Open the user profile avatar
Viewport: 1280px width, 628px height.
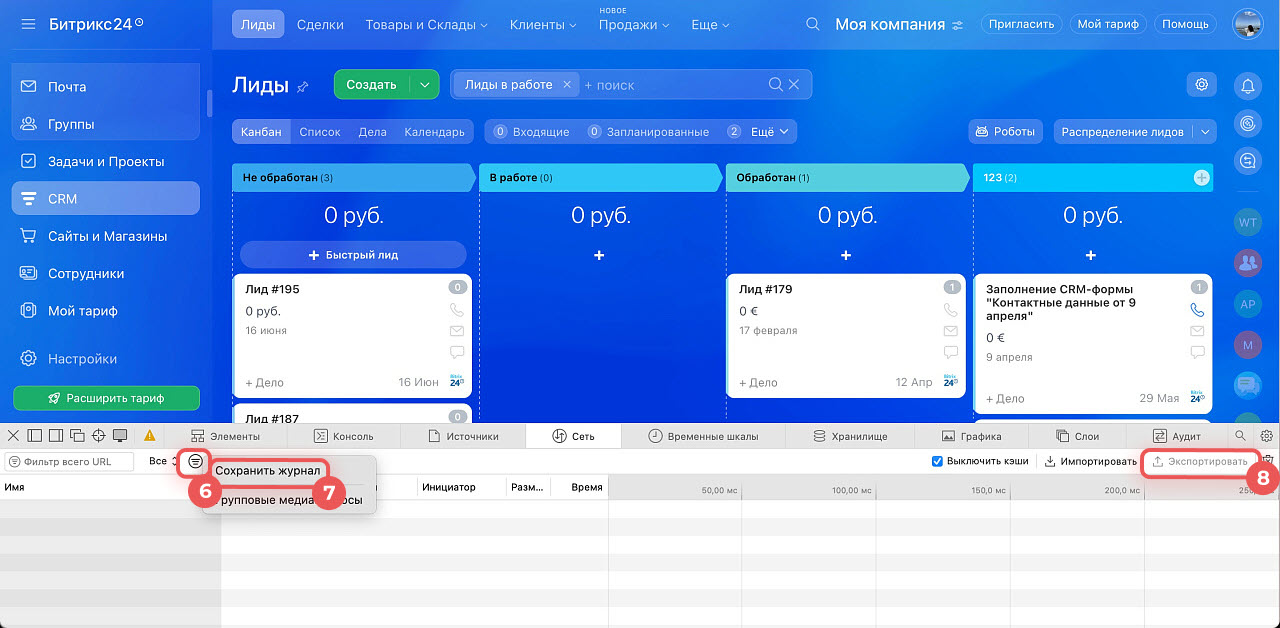tap(1248, 24)
